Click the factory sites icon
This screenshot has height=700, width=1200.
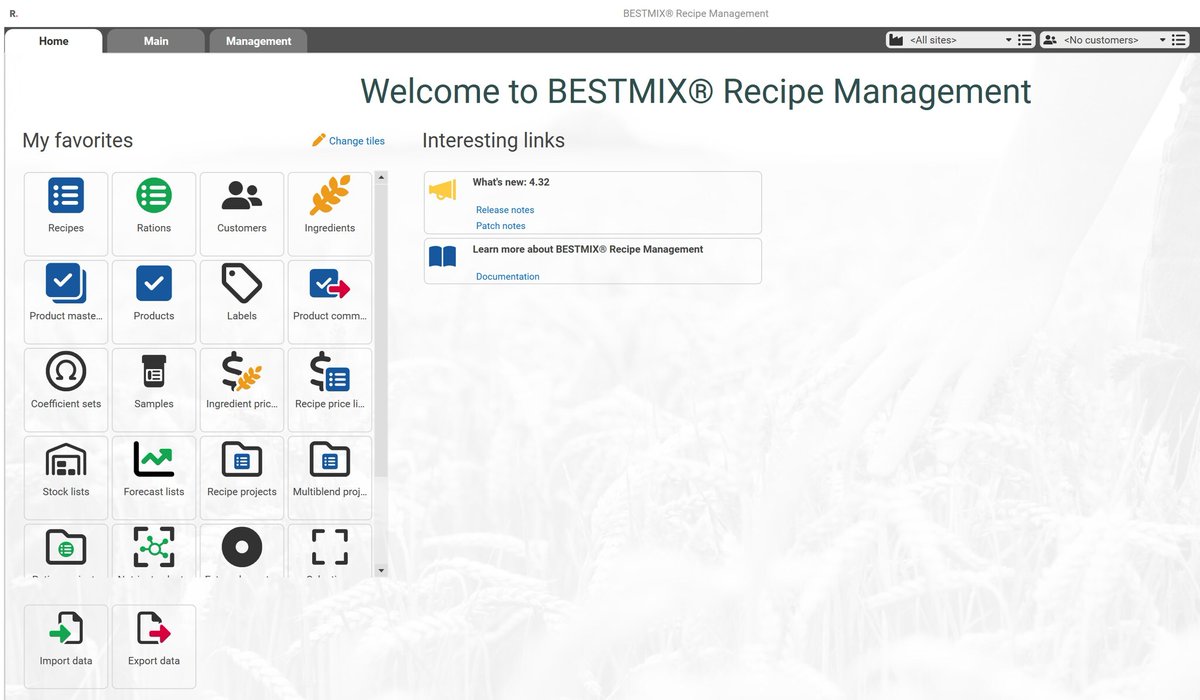[895, 40]
